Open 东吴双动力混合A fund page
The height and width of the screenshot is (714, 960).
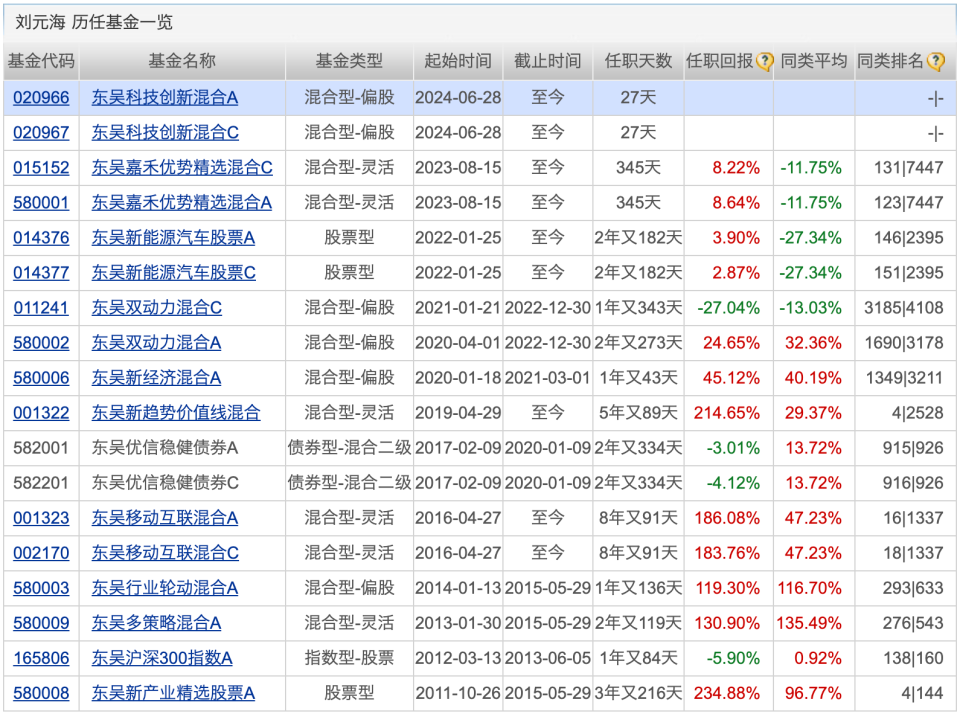coord(156,342)
